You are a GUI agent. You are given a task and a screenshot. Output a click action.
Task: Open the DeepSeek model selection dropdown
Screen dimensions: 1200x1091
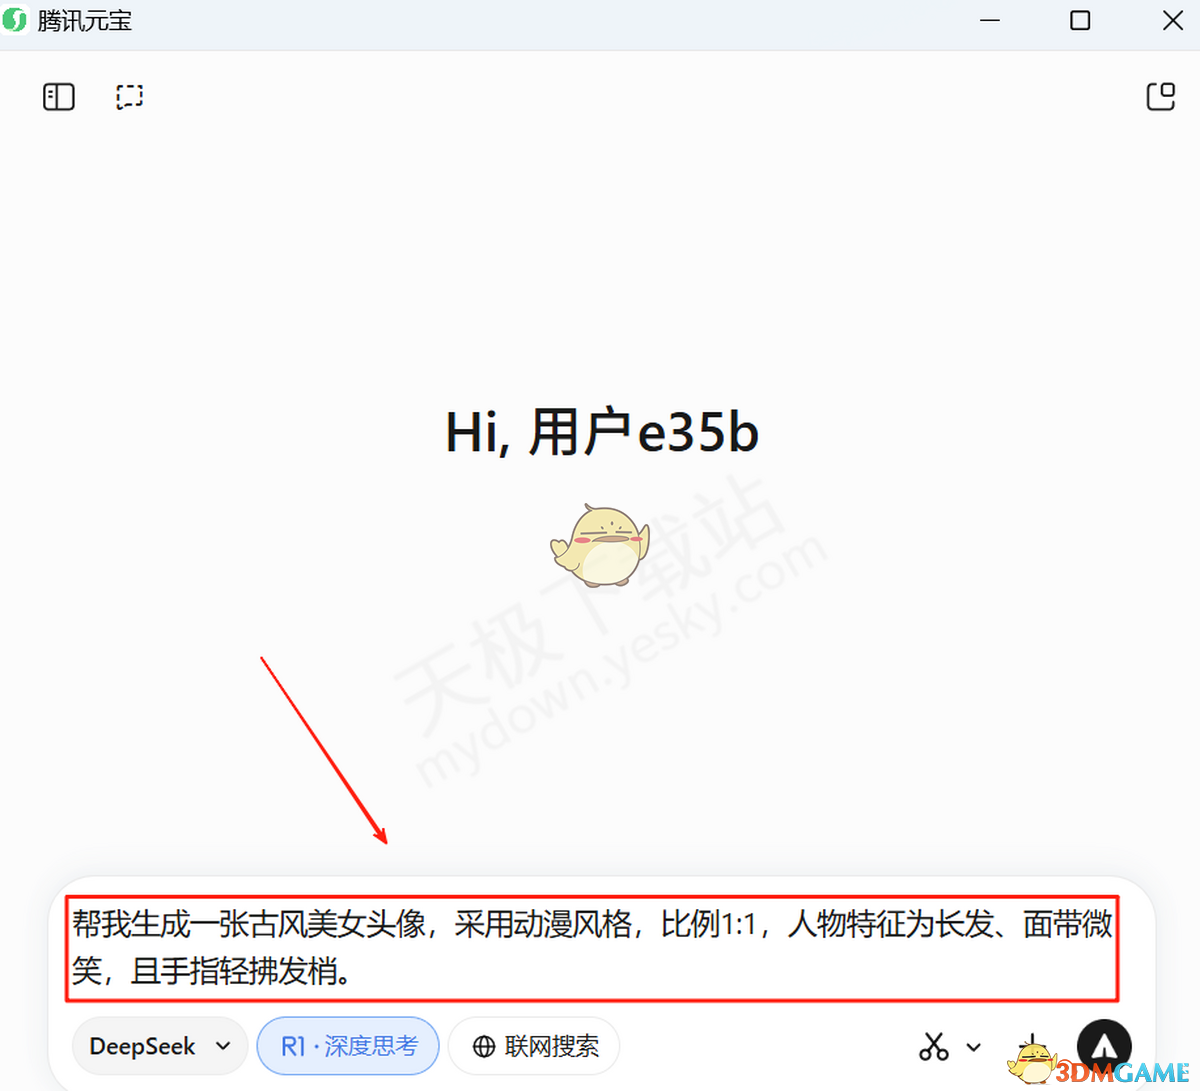(x=159, y=1046)
